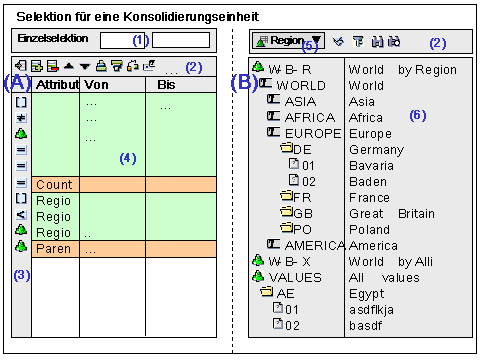Click the Von cell of the Paren row
This screenshot has width=480, height=360.
tap(113, 249)
